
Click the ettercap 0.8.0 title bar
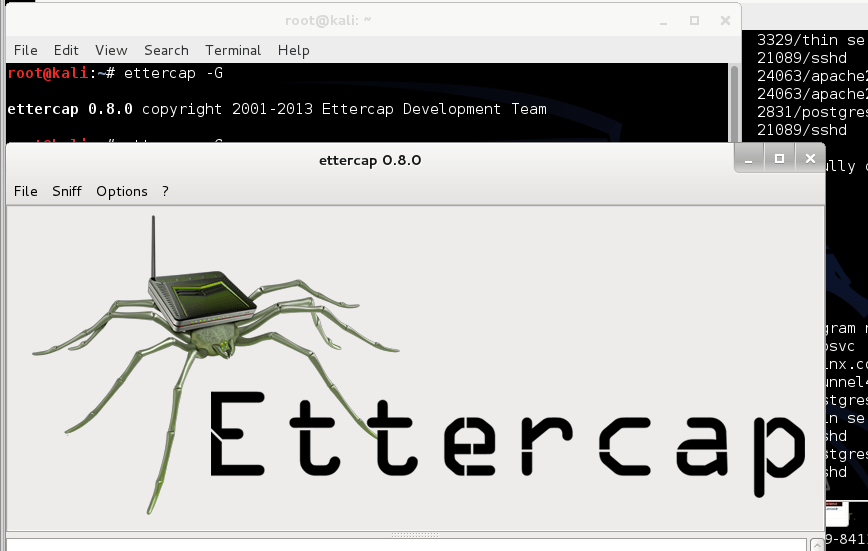(370, 160)
